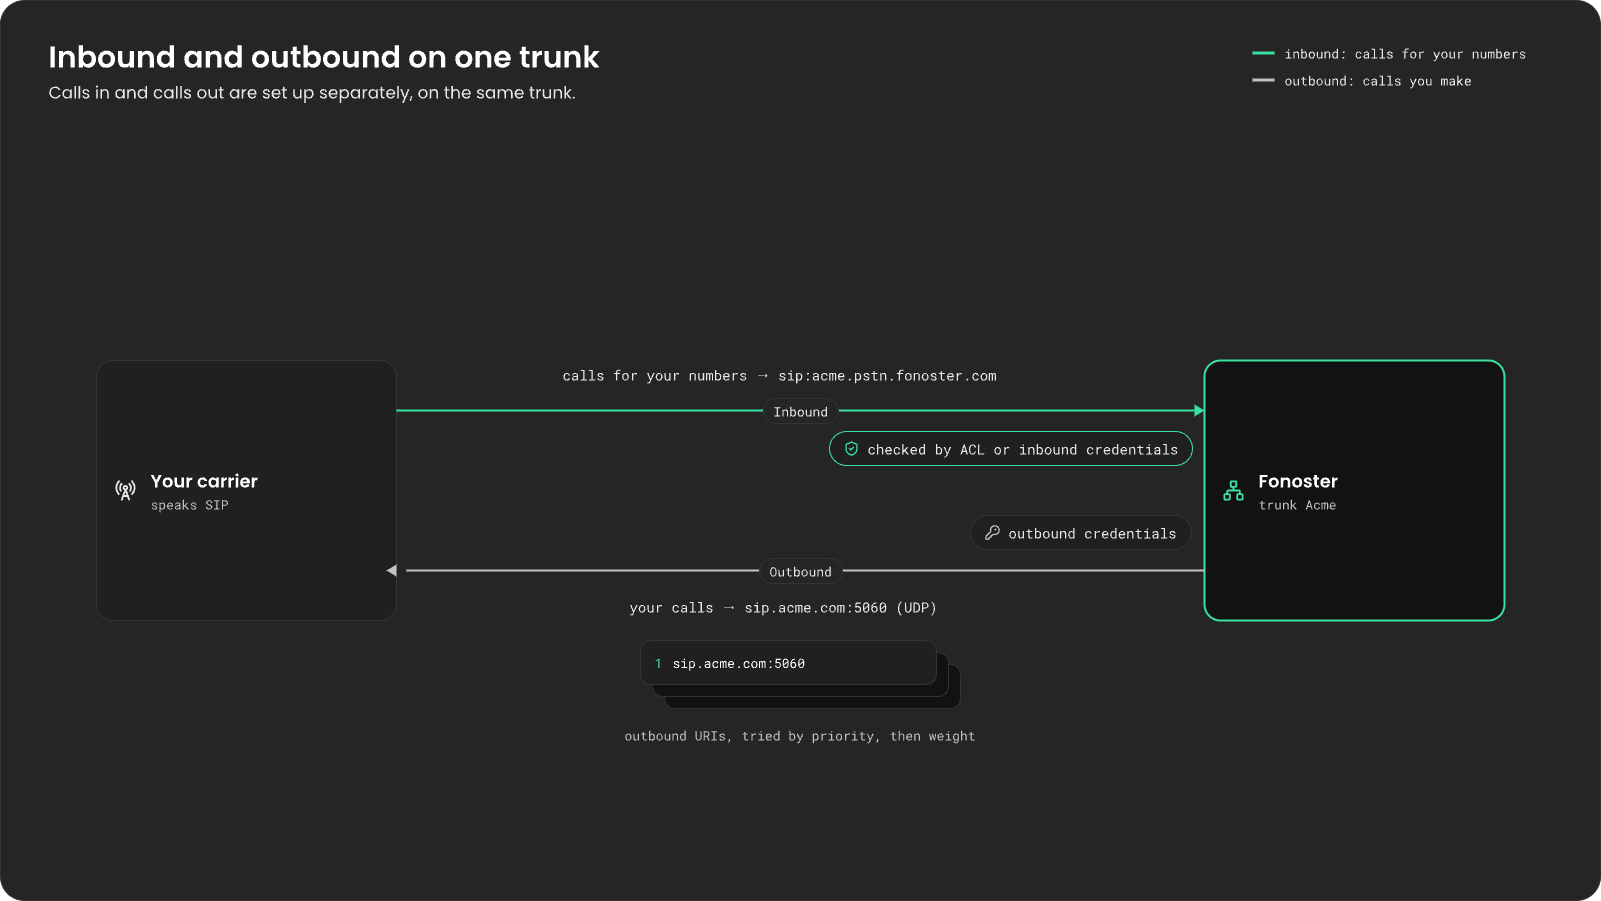Image resolution: width=1601 pixels, height=901 pixels.
Task: Click the subtitle 'Calls in and calls out are set up separately'
Action: 312,93
